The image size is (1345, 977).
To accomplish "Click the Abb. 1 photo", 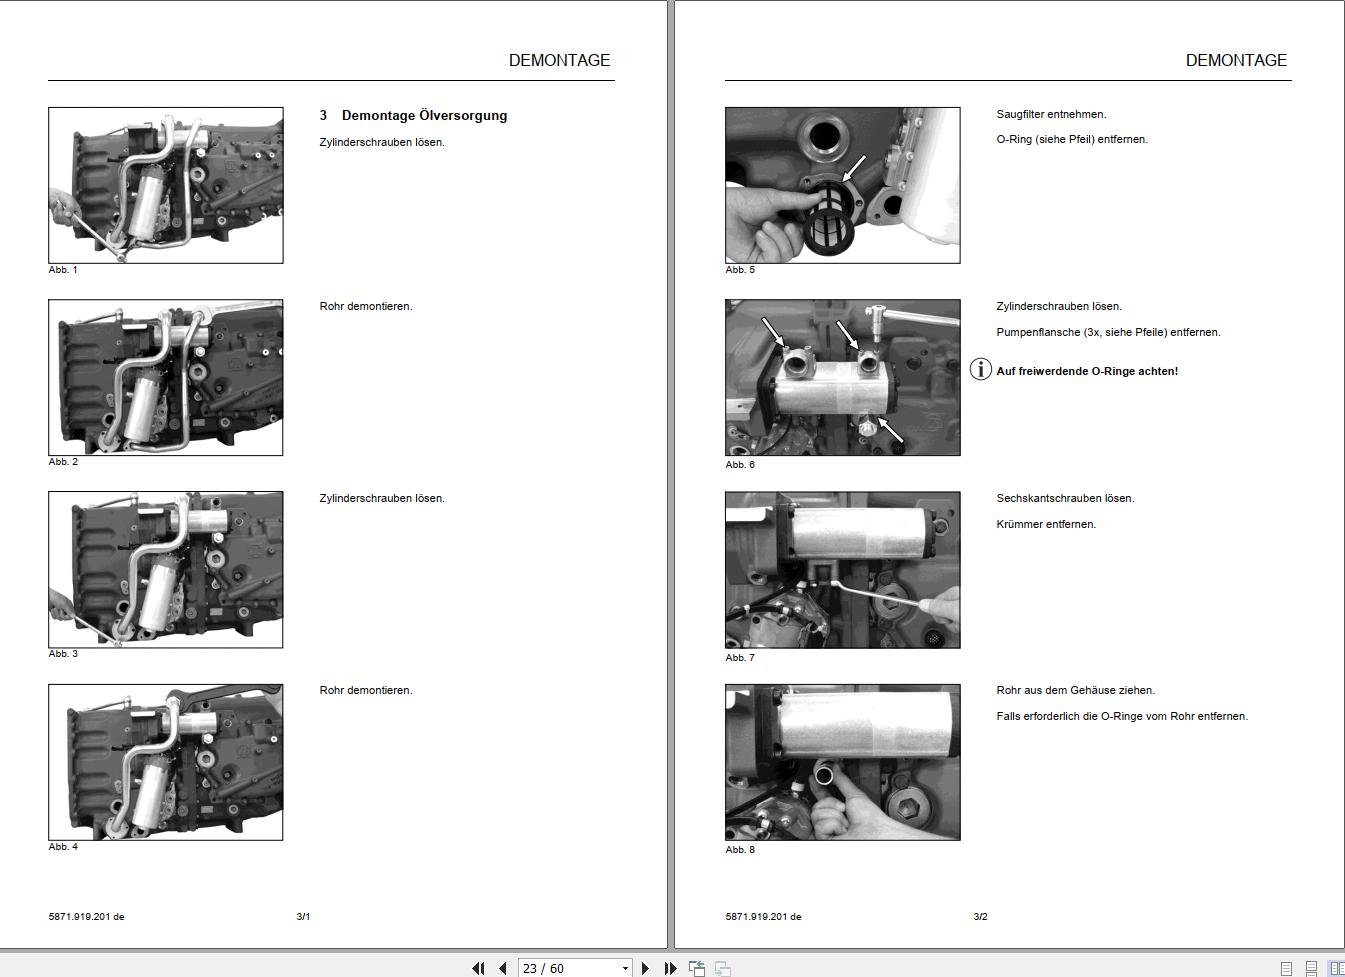I will tap(166, 185).
